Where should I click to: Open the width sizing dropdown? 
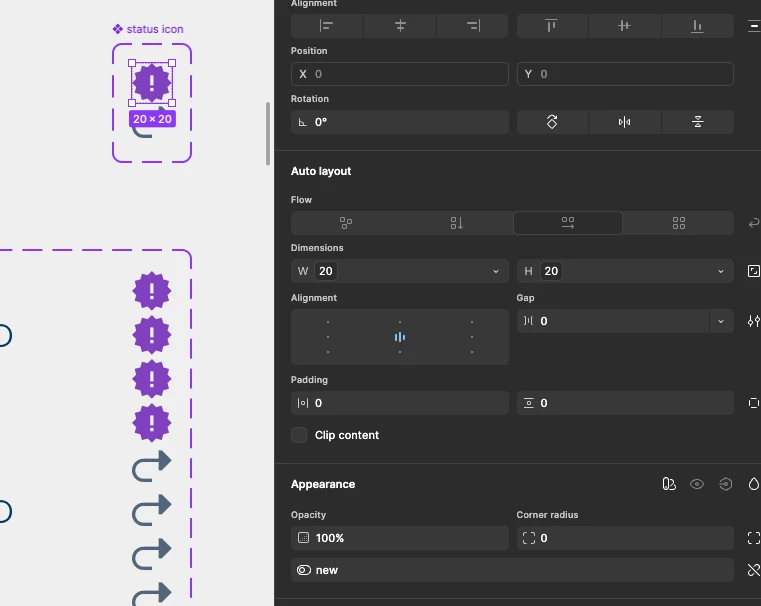point(496,271)
